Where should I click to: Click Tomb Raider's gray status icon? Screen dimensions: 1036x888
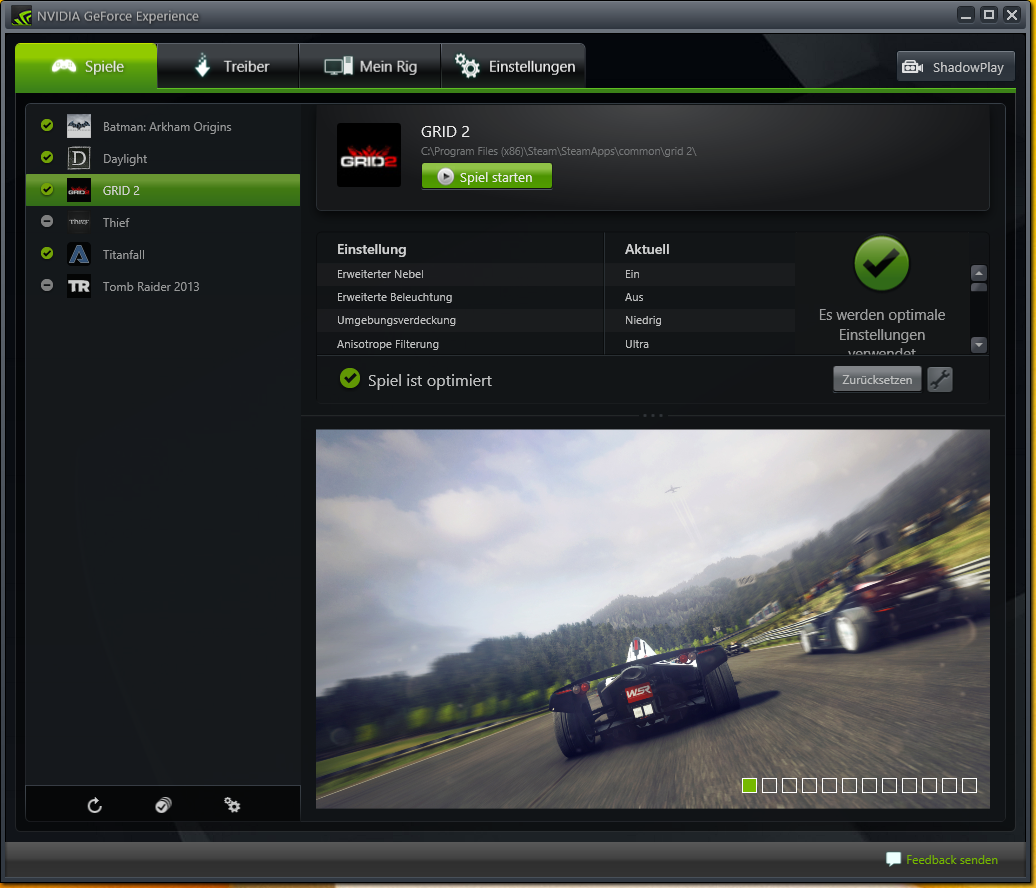pyautogui.click(x=47, y=285)
